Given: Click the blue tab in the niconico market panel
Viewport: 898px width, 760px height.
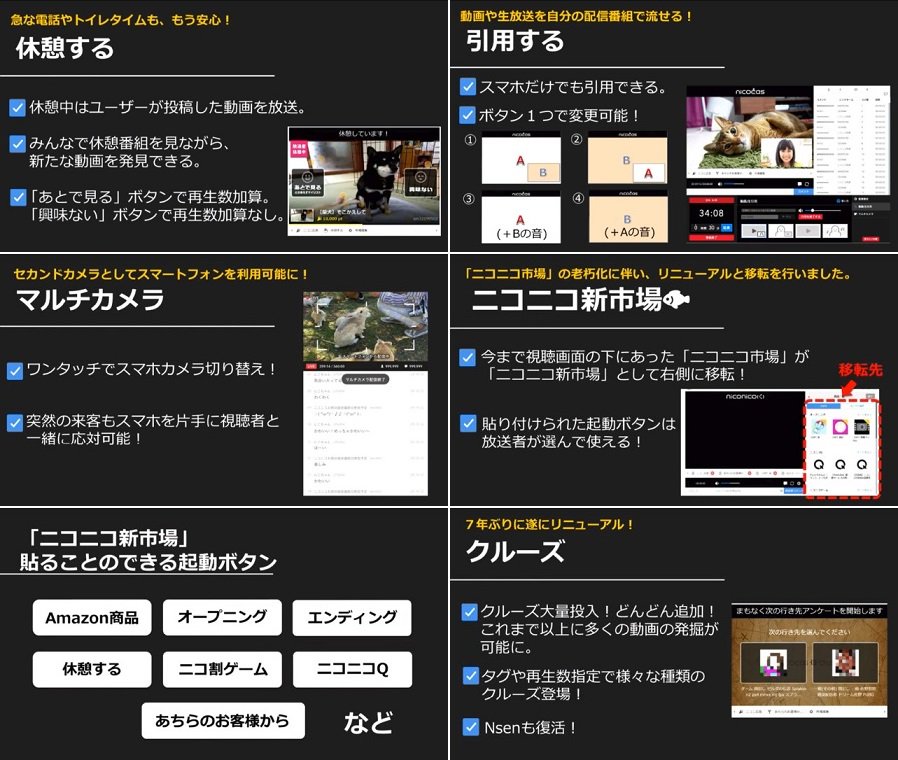Looking at the screenshot, I should 824,405.
